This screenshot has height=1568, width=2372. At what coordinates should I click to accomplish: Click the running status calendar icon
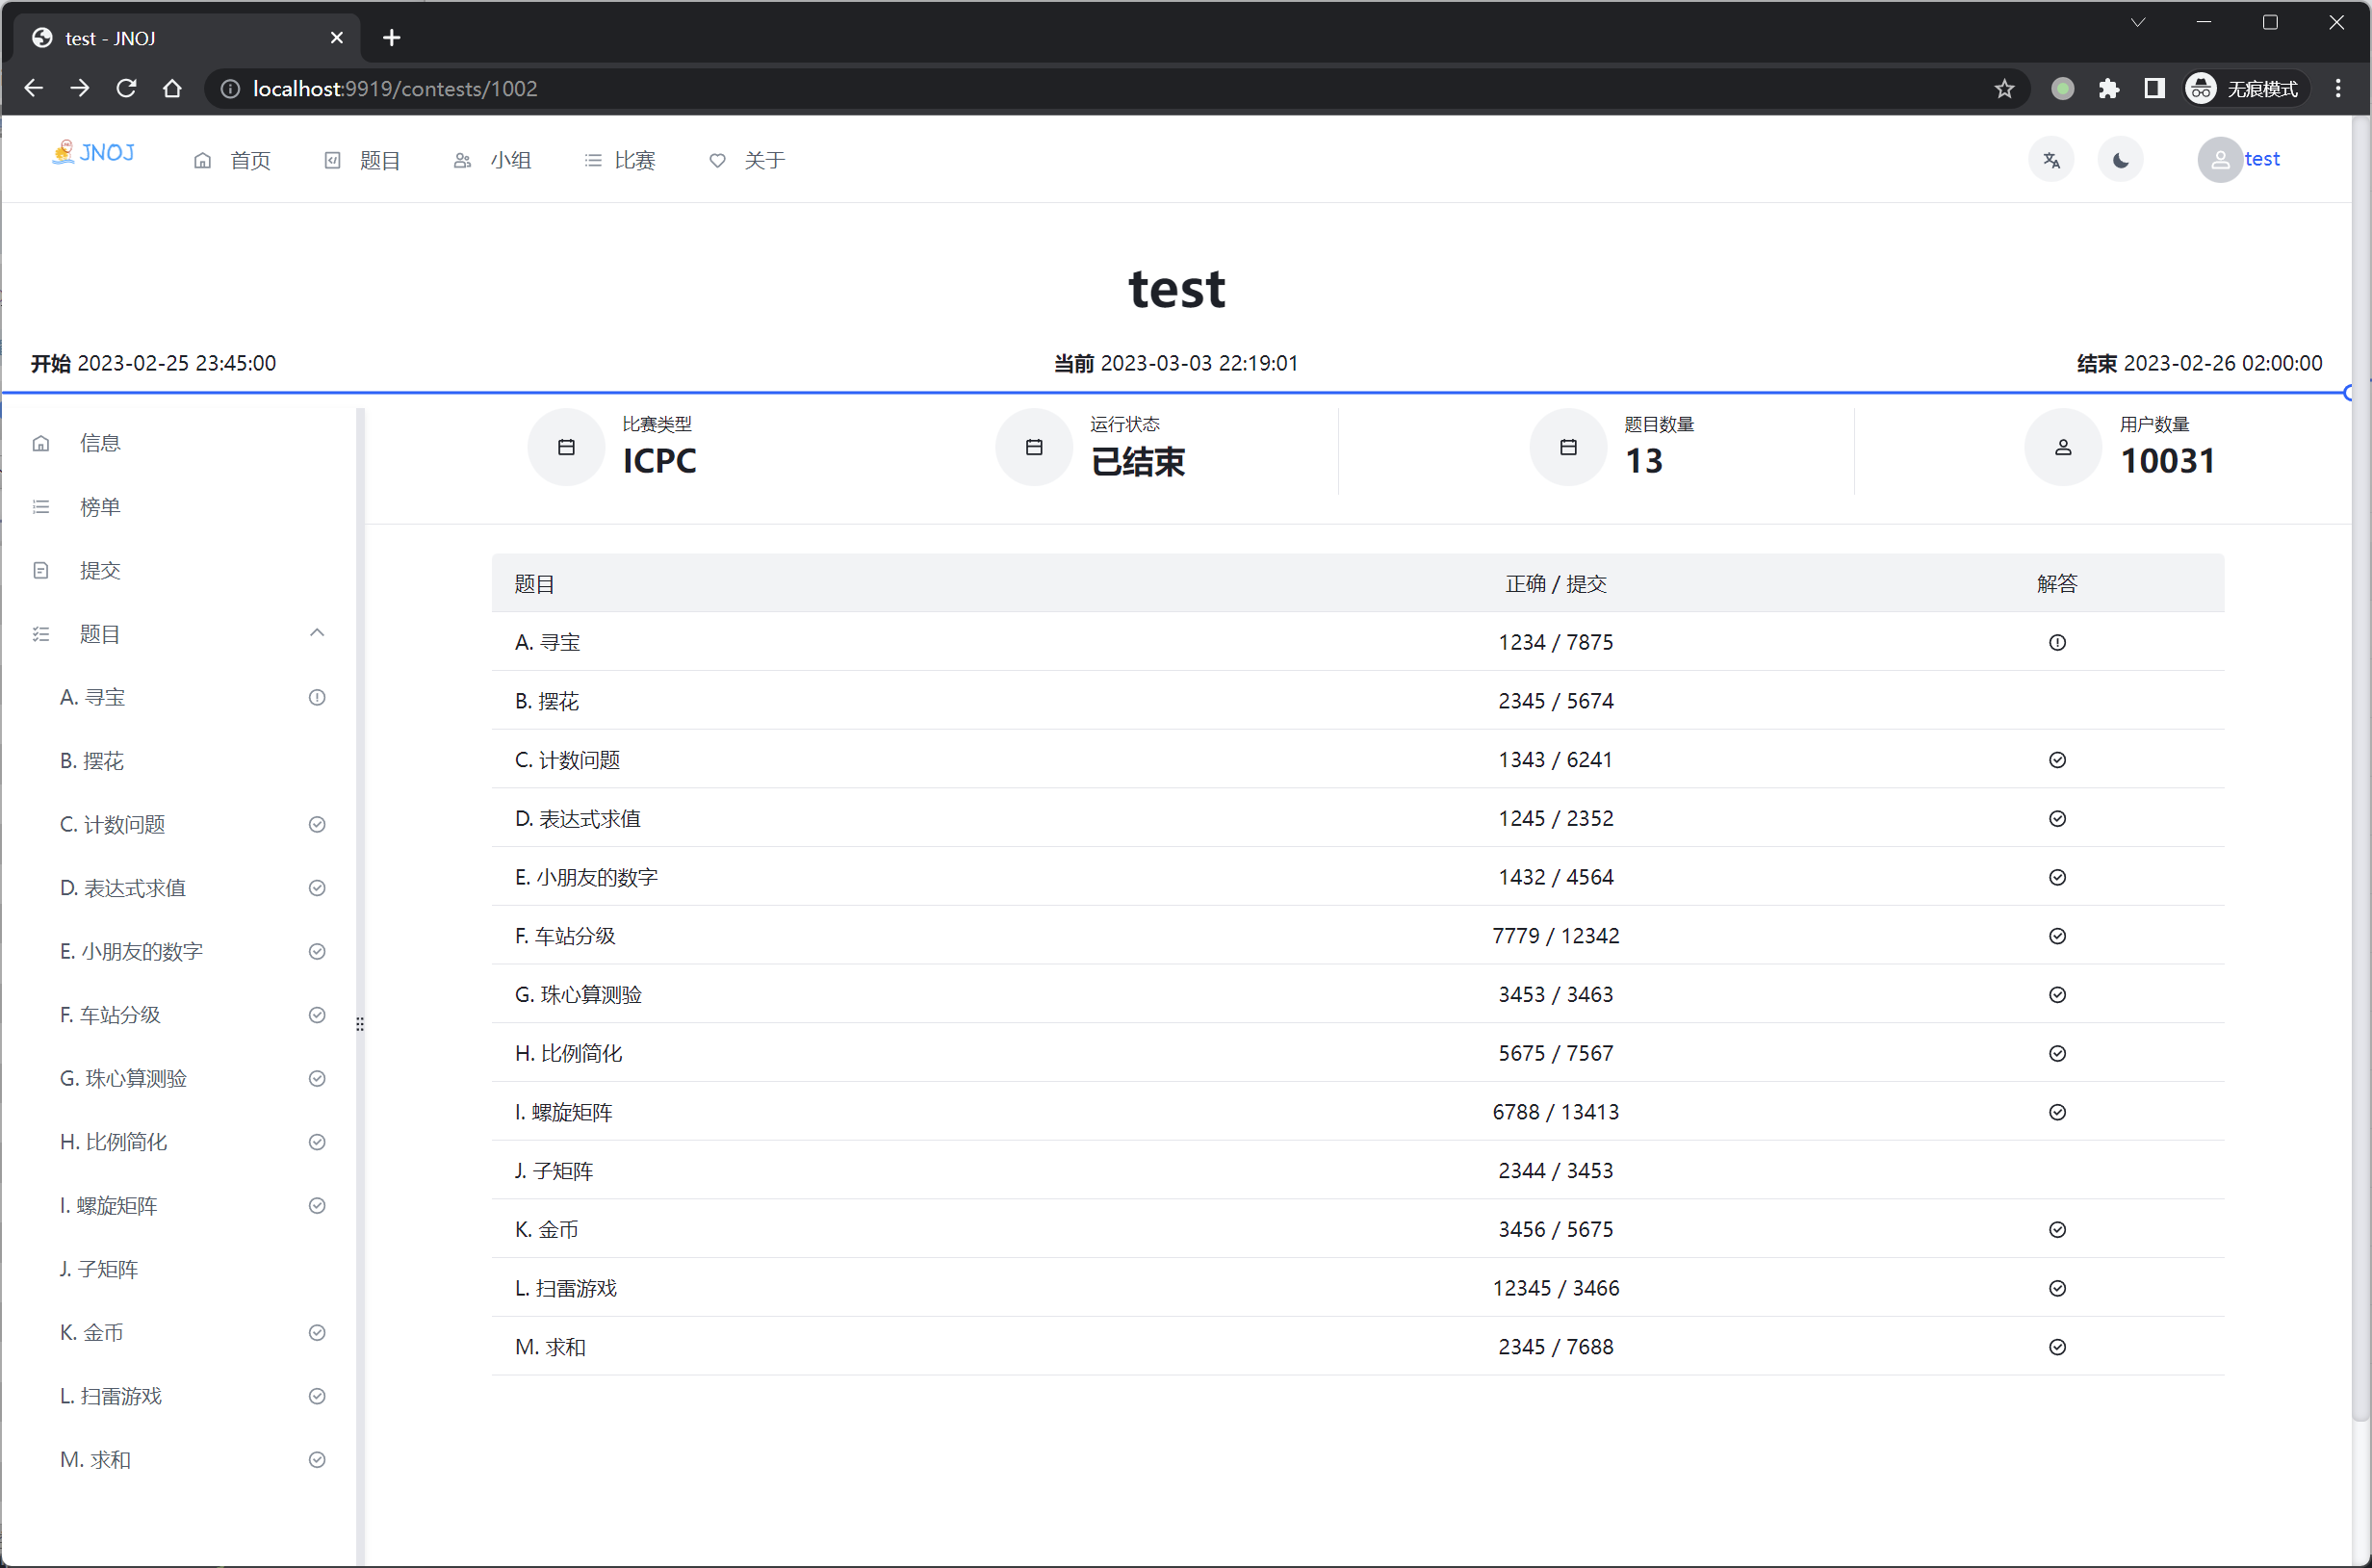tap(1034, 447)
